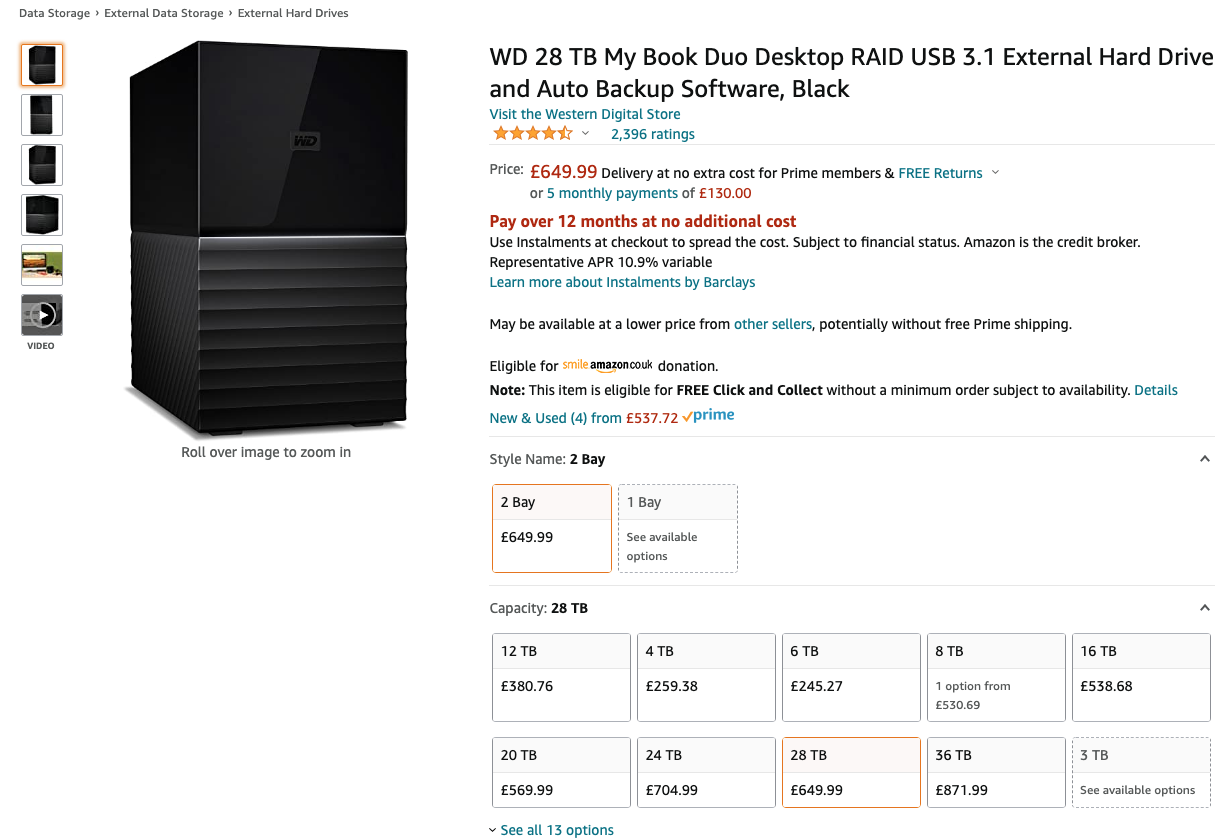Go to Data Storage breadcrumb
Image resolution: width=1224 pixels, height=840 pixels.
[x=55, y=13]
